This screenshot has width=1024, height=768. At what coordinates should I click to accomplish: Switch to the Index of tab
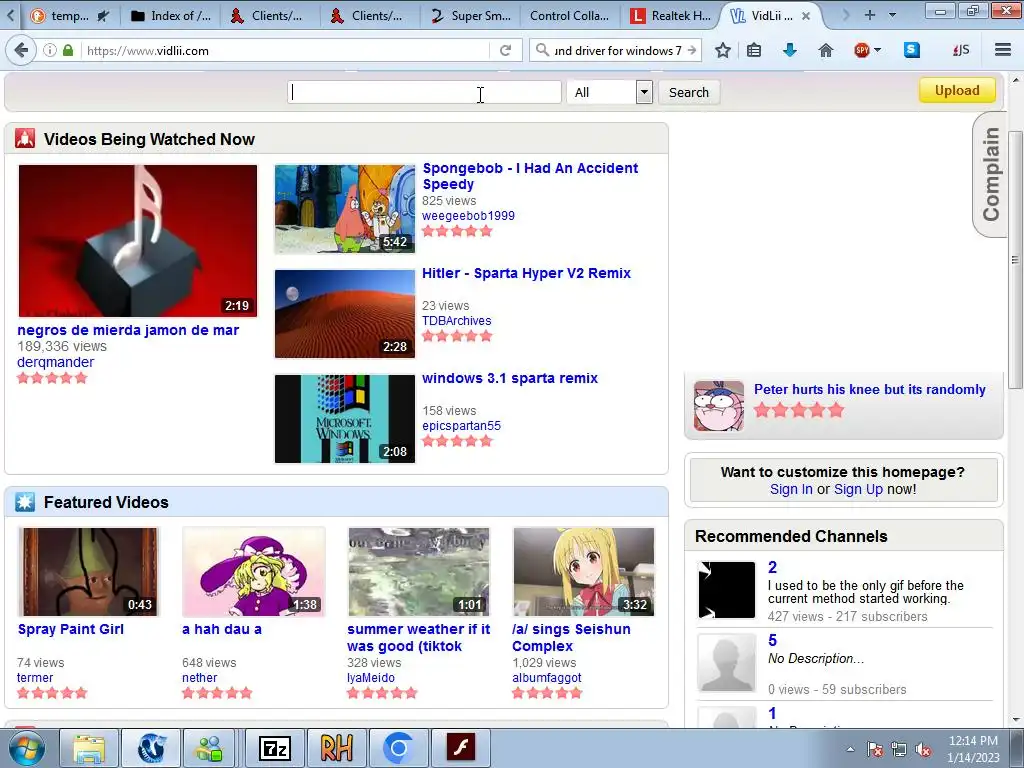coord(170,16)
